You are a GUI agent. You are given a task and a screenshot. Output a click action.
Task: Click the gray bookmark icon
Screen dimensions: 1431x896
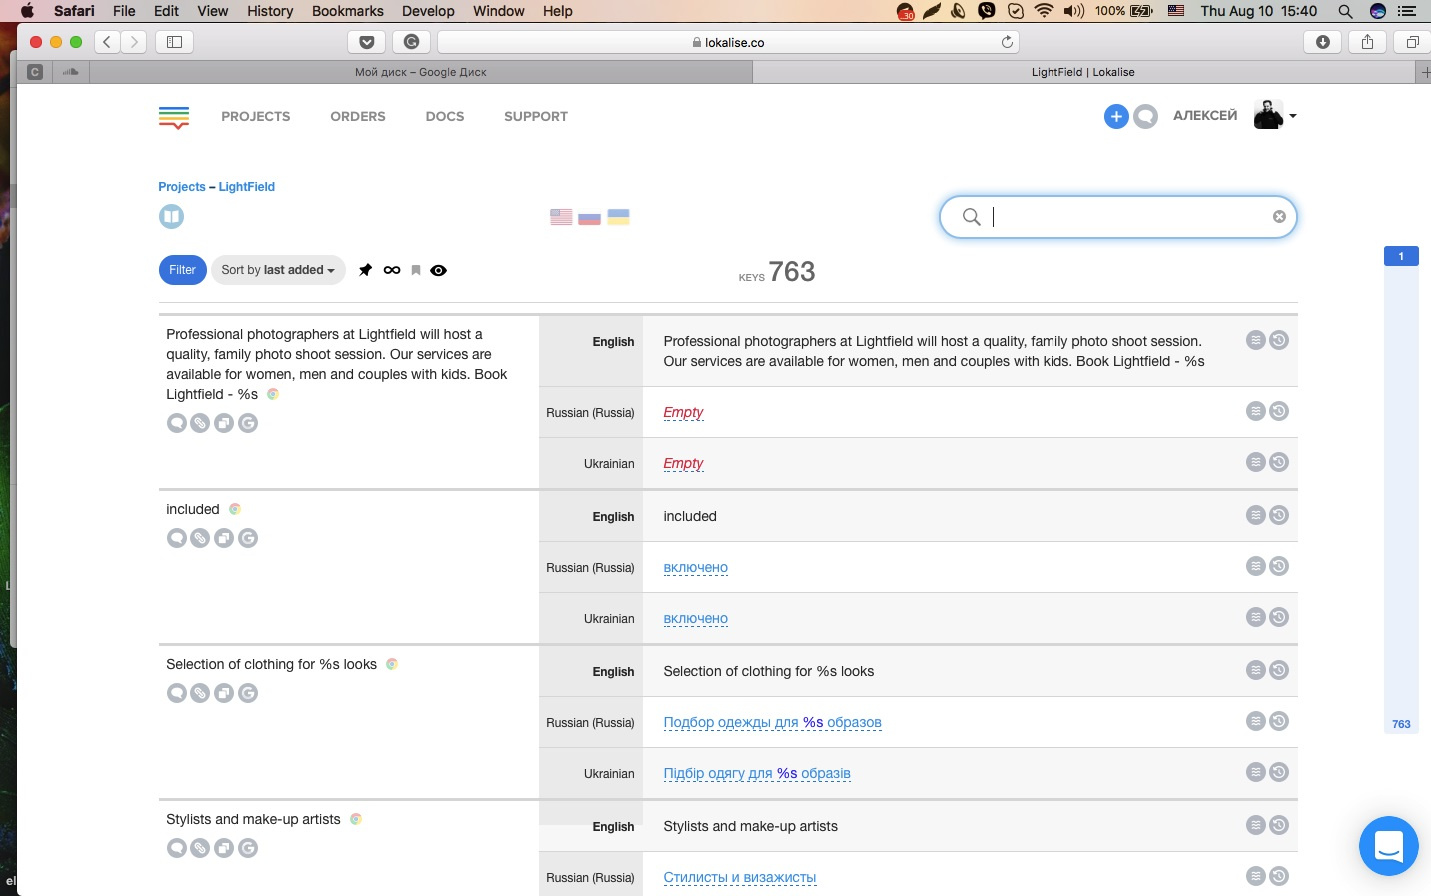tap(416, 270)
